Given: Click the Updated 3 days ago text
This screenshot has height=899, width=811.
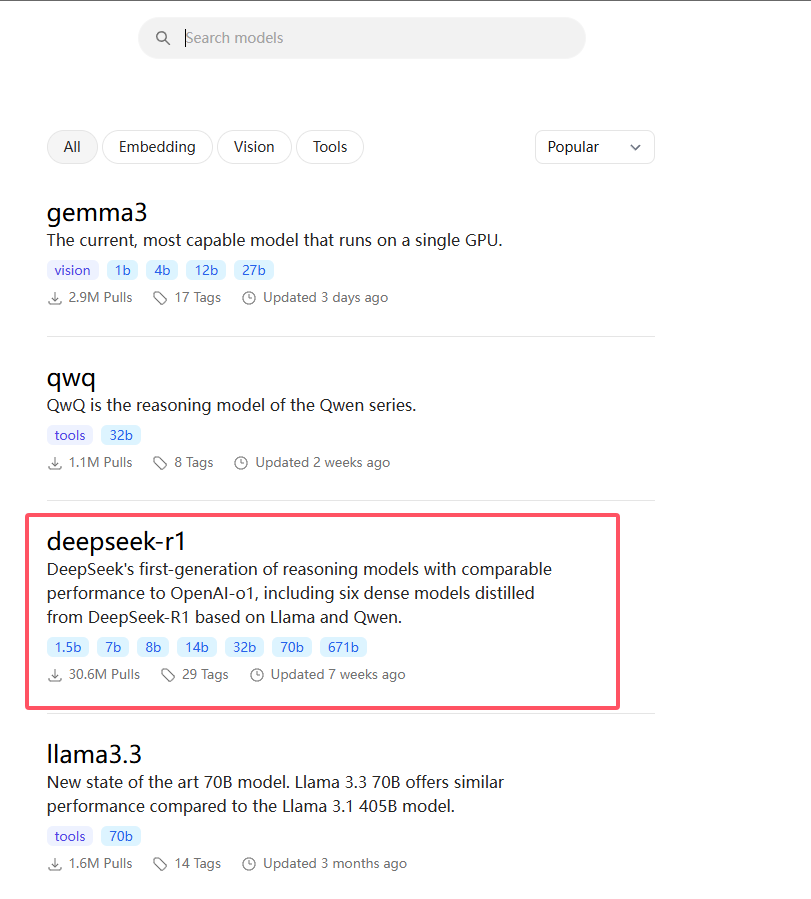Looking at the screenshot, I should 326,298.
